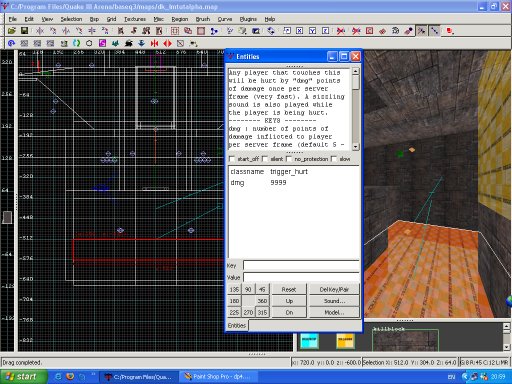Click the red boxed C toolbar icon
Image resolution: width=512 pixels, height=384 pixels.
[x=369, y=31]
